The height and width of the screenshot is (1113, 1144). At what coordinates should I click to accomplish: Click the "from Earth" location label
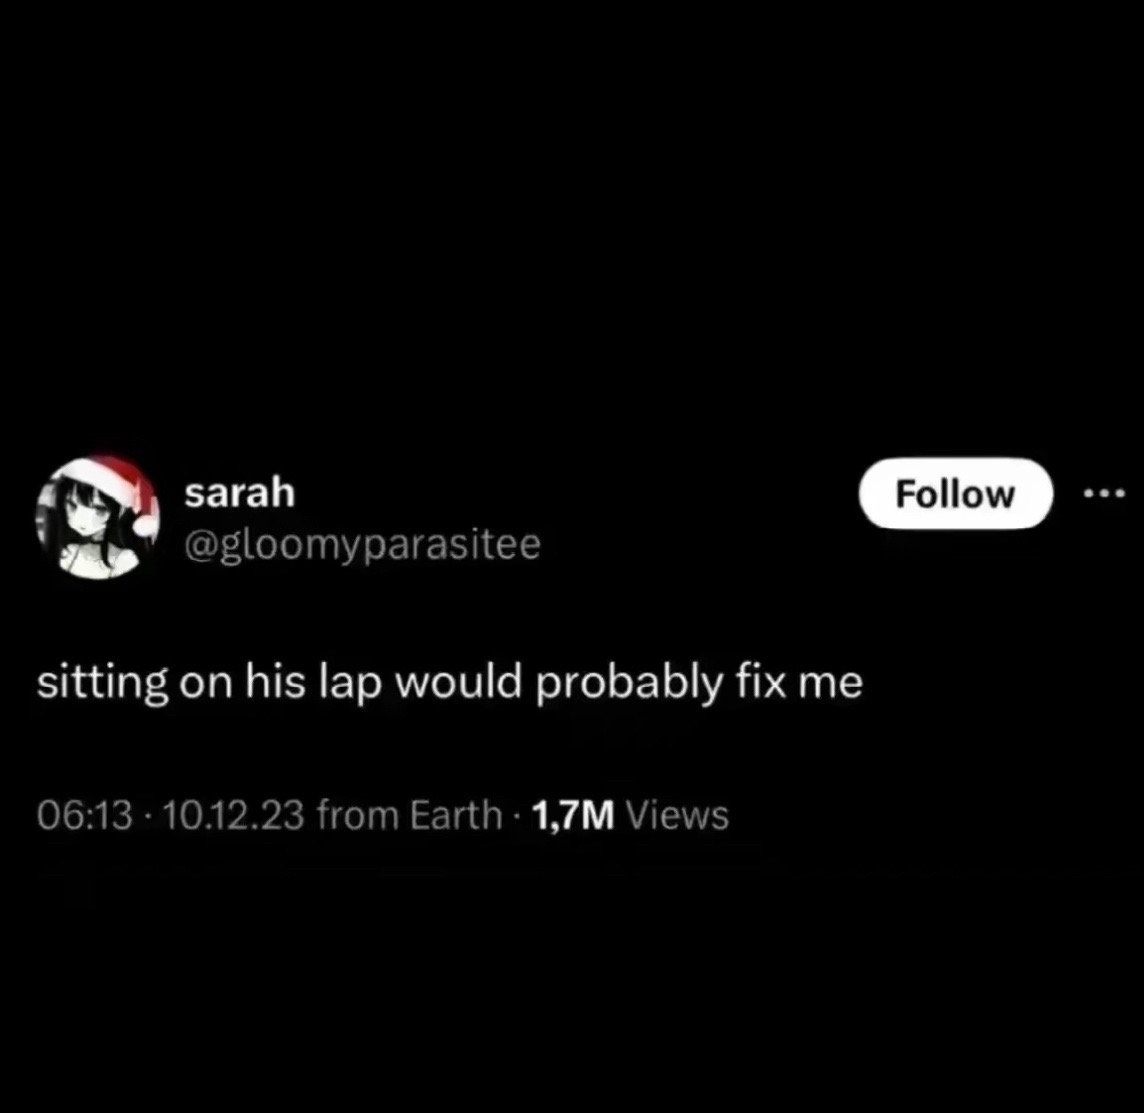tap(409, 815)
